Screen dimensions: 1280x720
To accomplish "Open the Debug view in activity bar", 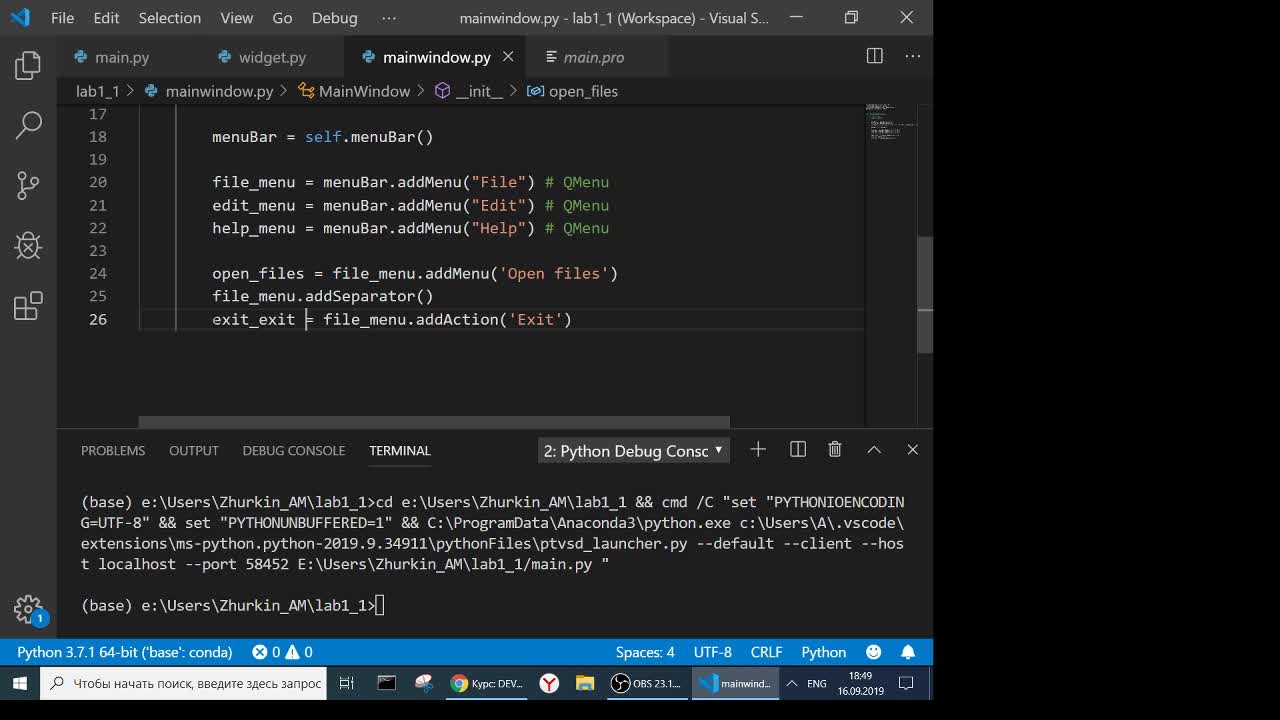I will pos(28,245).
